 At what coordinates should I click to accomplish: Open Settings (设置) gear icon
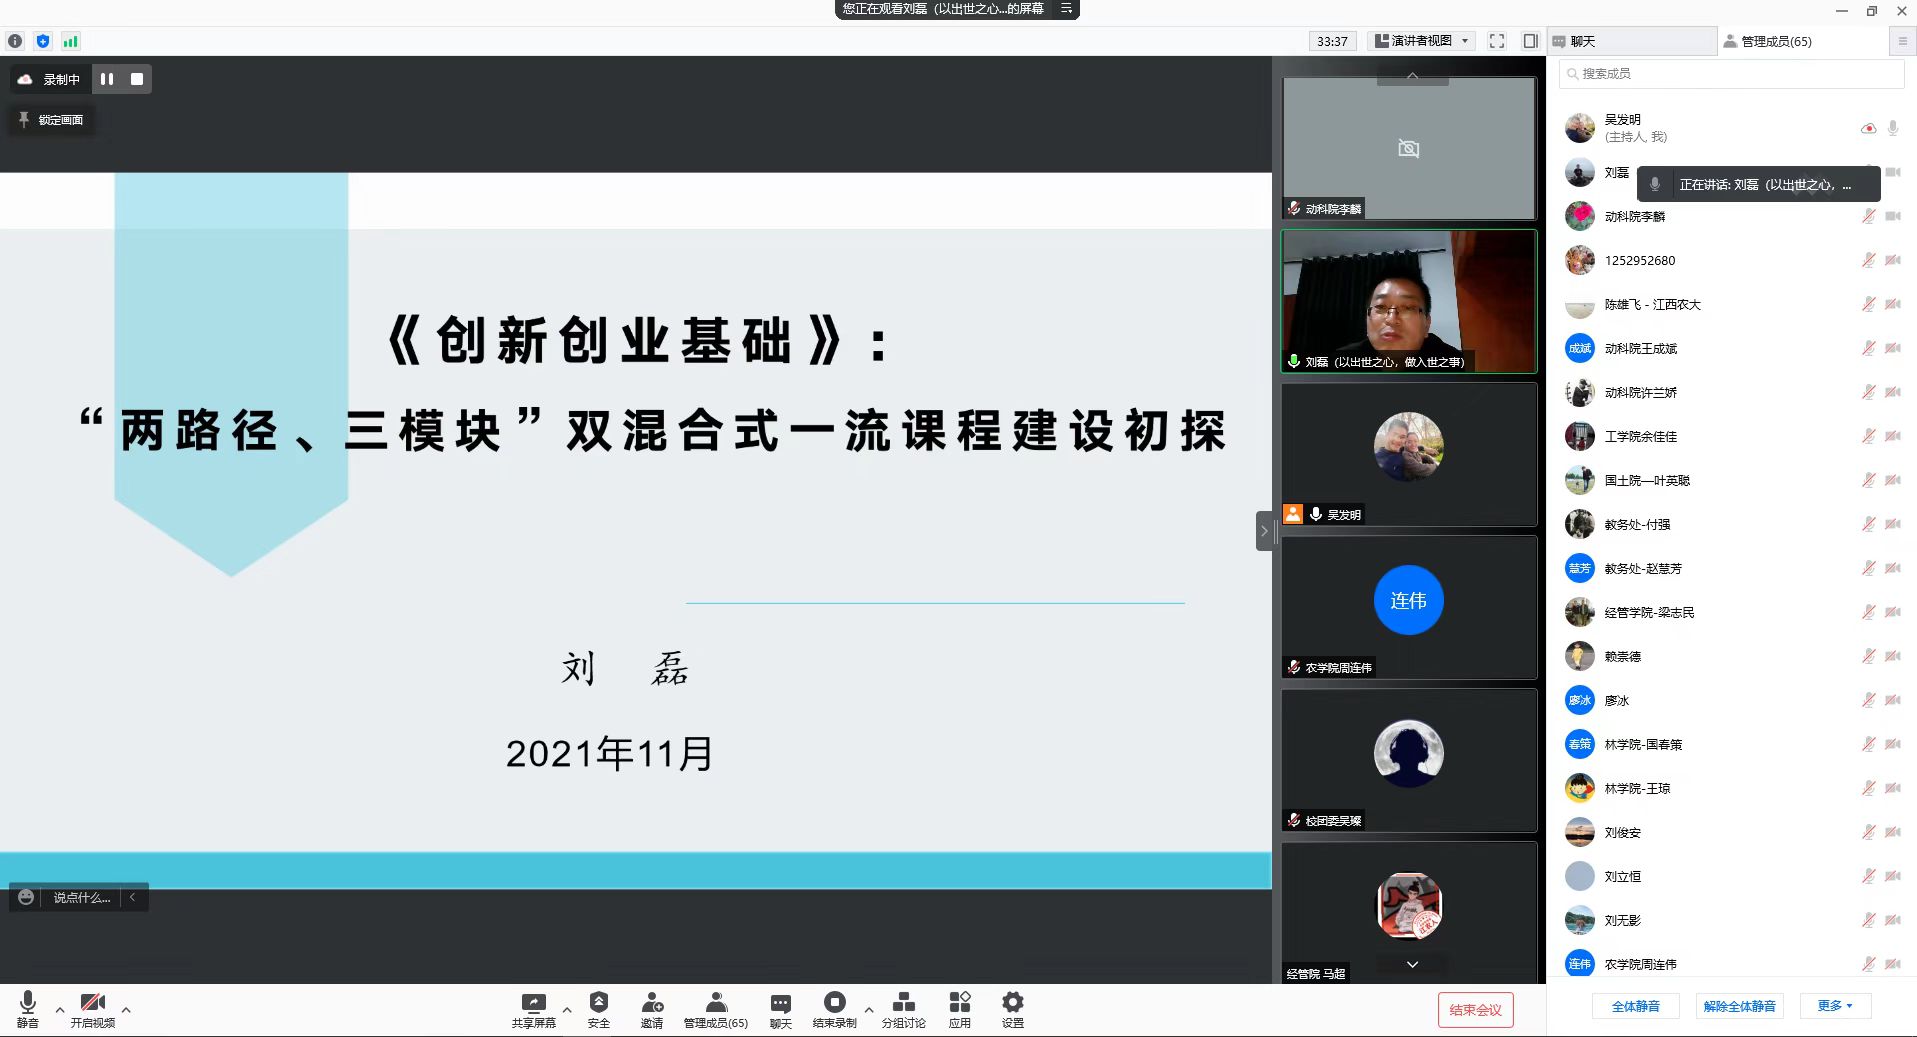pyautogui.click(x=1012, y=1004)
